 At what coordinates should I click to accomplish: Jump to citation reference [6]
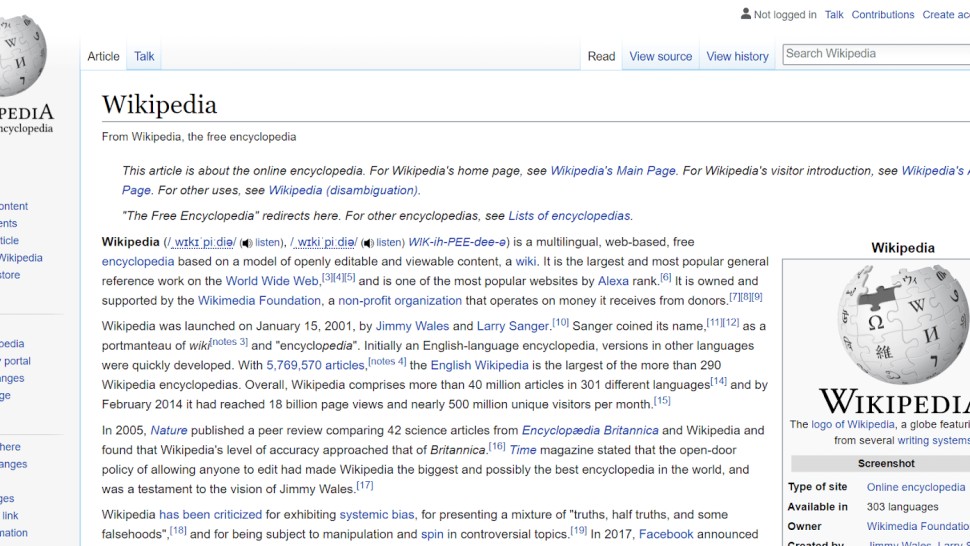[666, 277]
